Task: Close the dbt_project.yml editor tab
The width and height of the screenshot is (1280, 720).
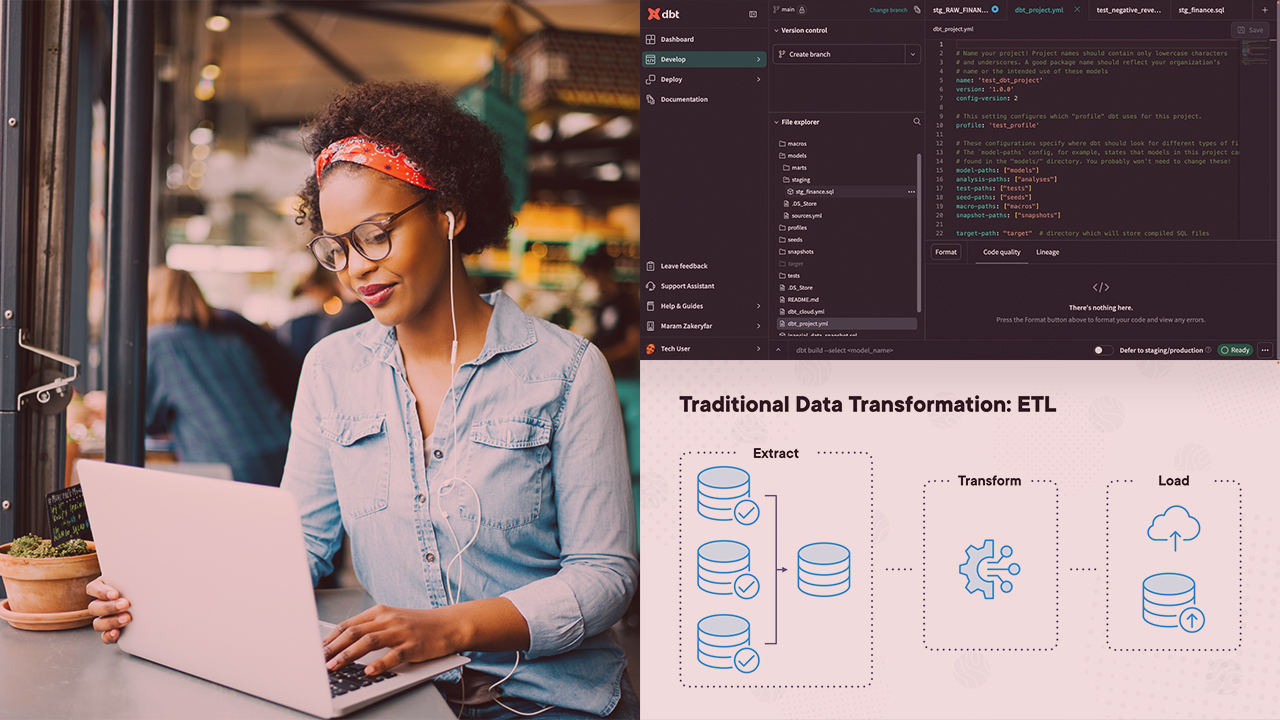Action: 1077,10
